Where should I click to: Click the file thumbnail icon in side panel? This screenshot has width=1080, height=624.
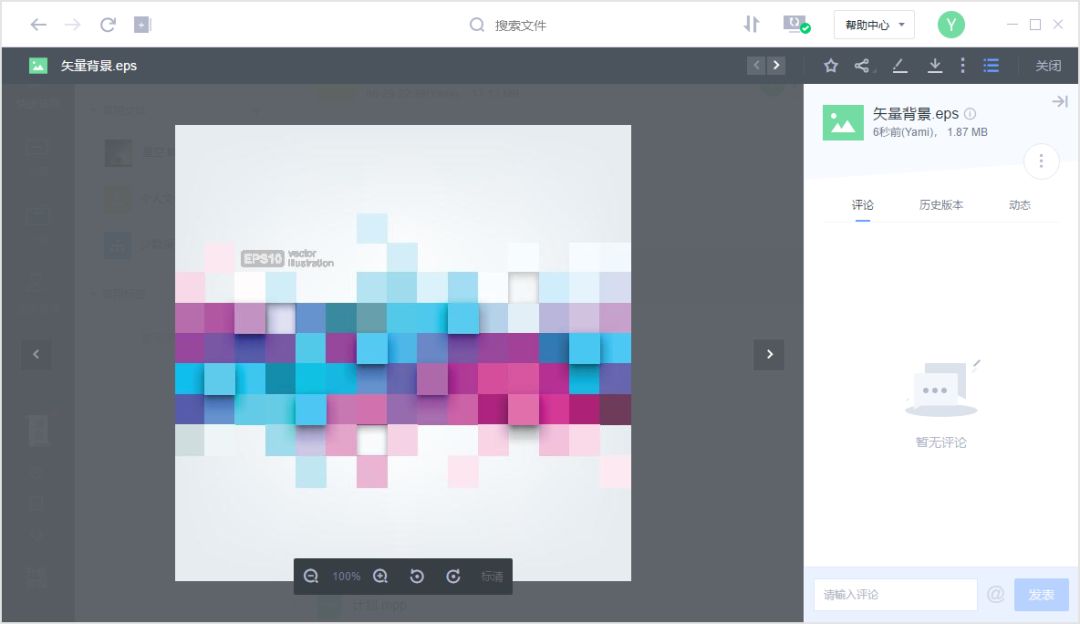(x=843, y=123)
